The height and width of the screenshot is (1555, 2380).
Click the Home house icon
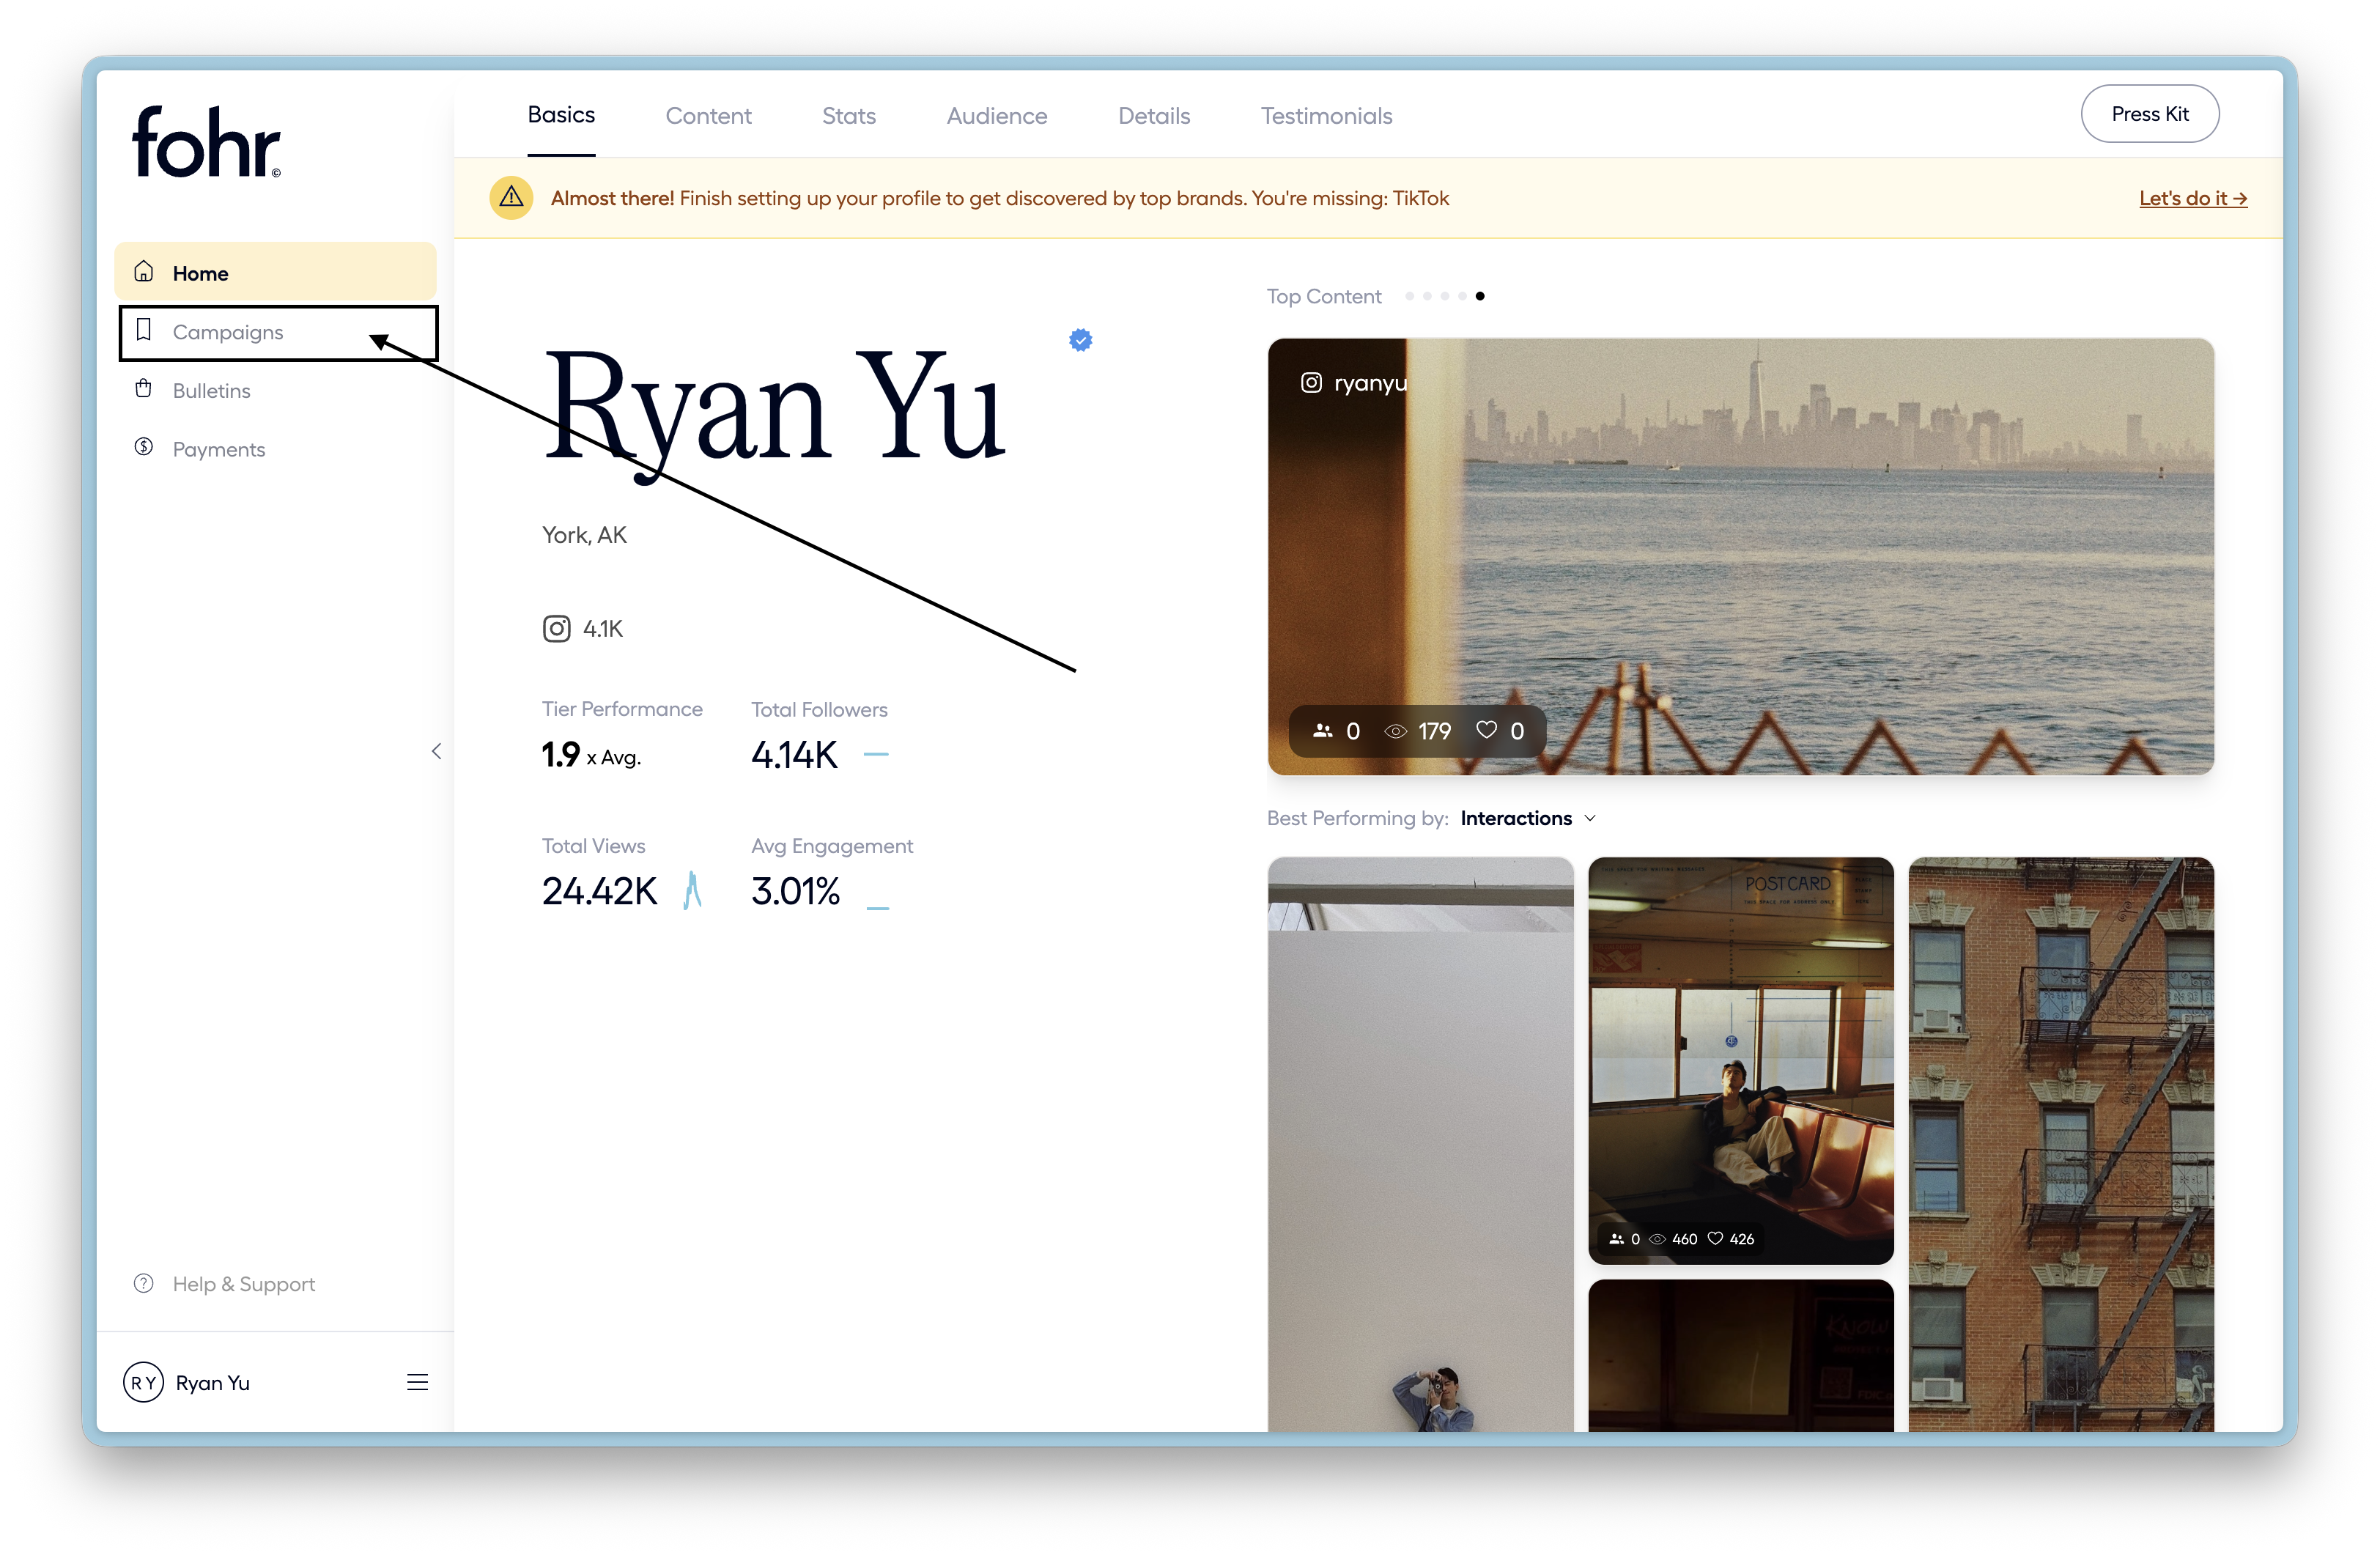pos(144,272)
